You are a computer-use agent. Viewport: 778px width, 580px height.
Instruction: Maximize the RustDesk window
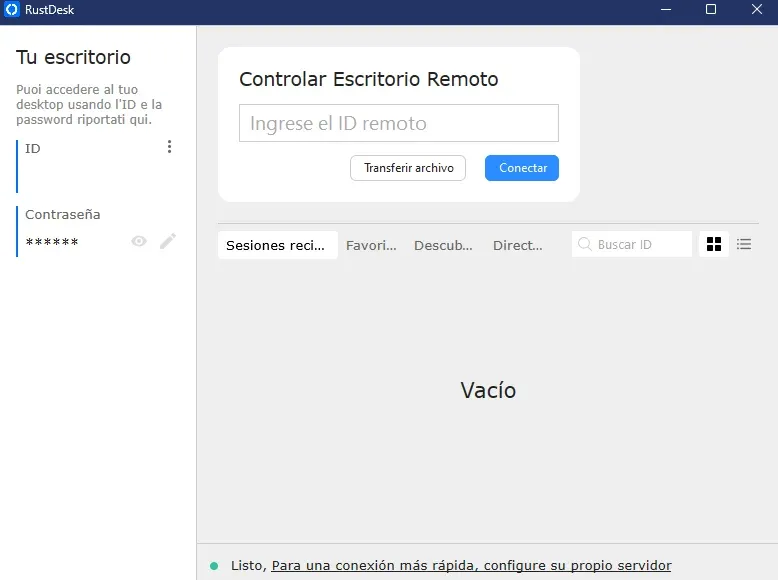pyautogui.click(x=711, y=9)
